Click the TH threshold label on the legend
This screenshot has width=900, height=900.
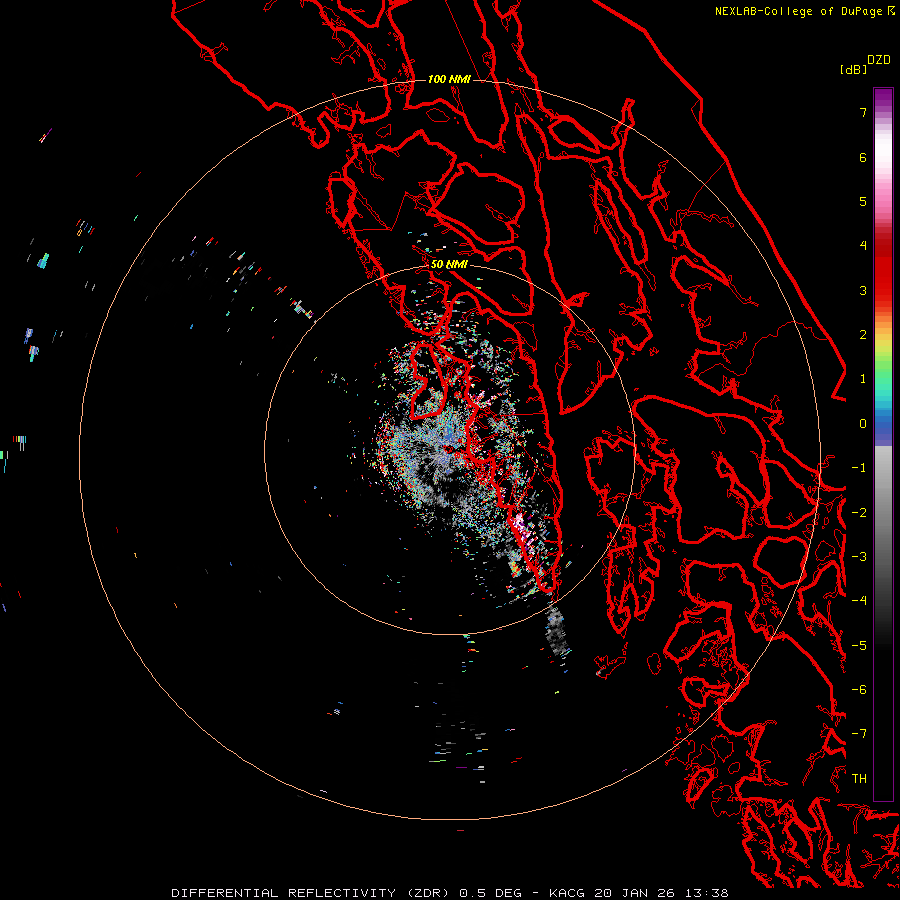tap(859, 779)
